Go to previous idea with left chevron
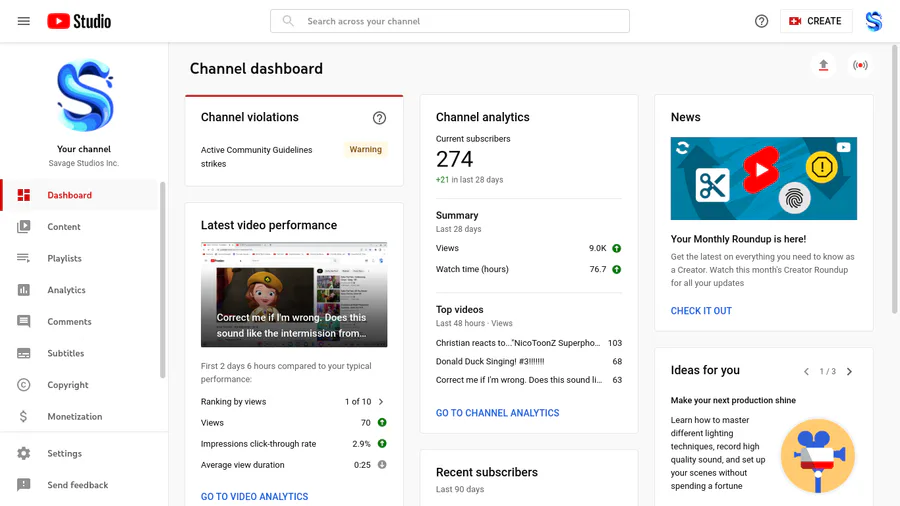Image resolution: width=900 pixels, height=506 pixels. [806, 372]
